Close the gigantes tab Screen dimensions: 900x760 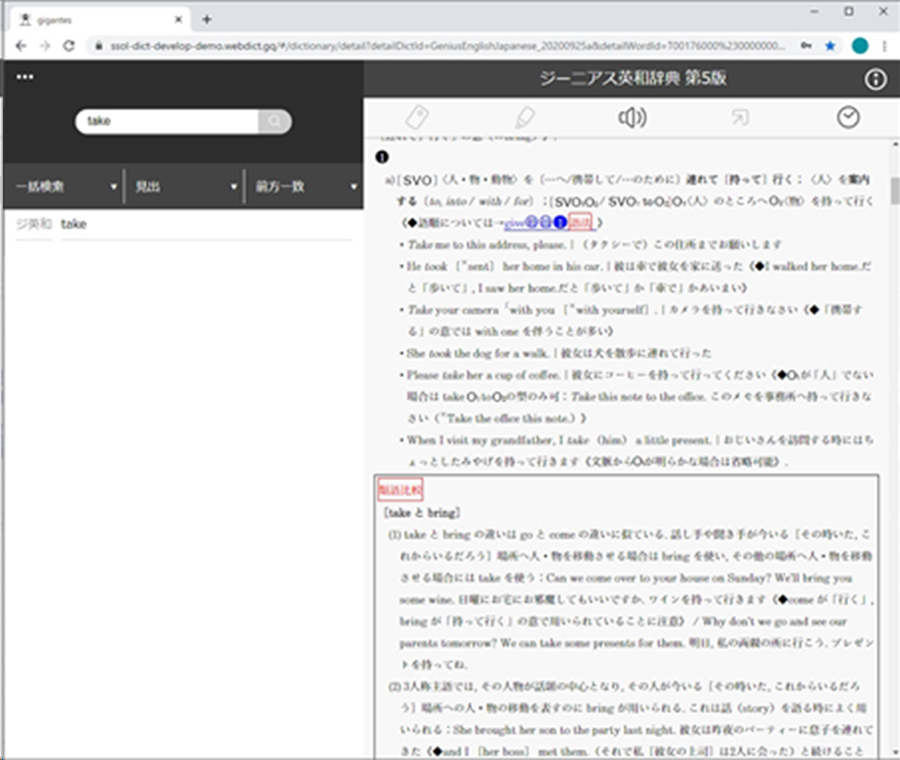coord(179,20)
